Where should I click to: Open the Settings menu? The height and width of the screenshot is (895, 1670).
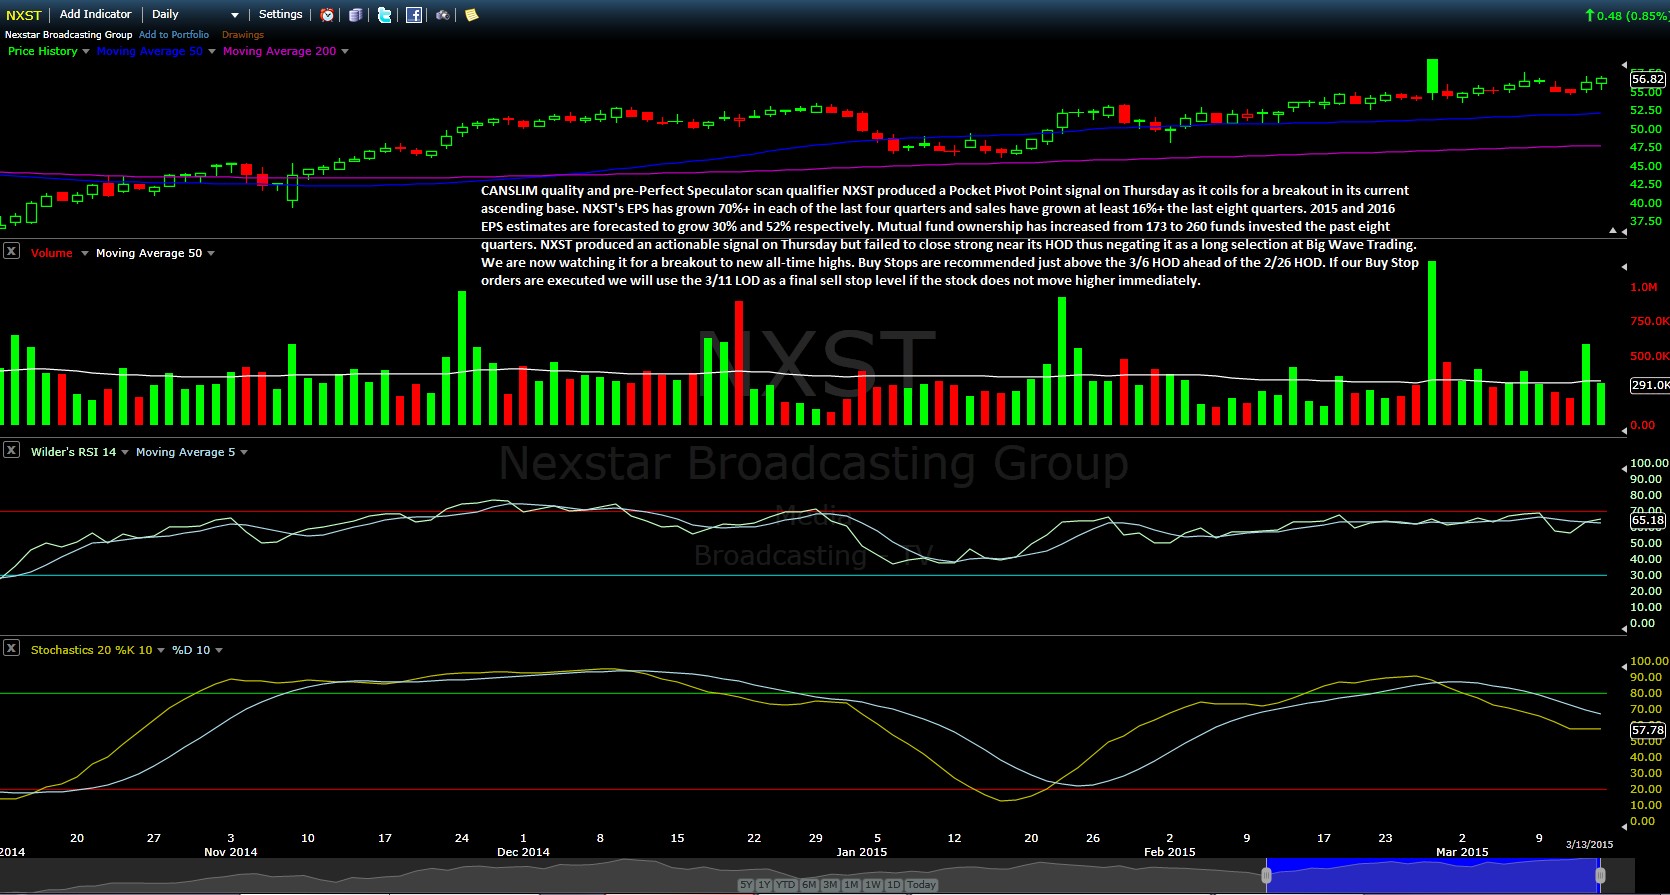pos(280,14)
